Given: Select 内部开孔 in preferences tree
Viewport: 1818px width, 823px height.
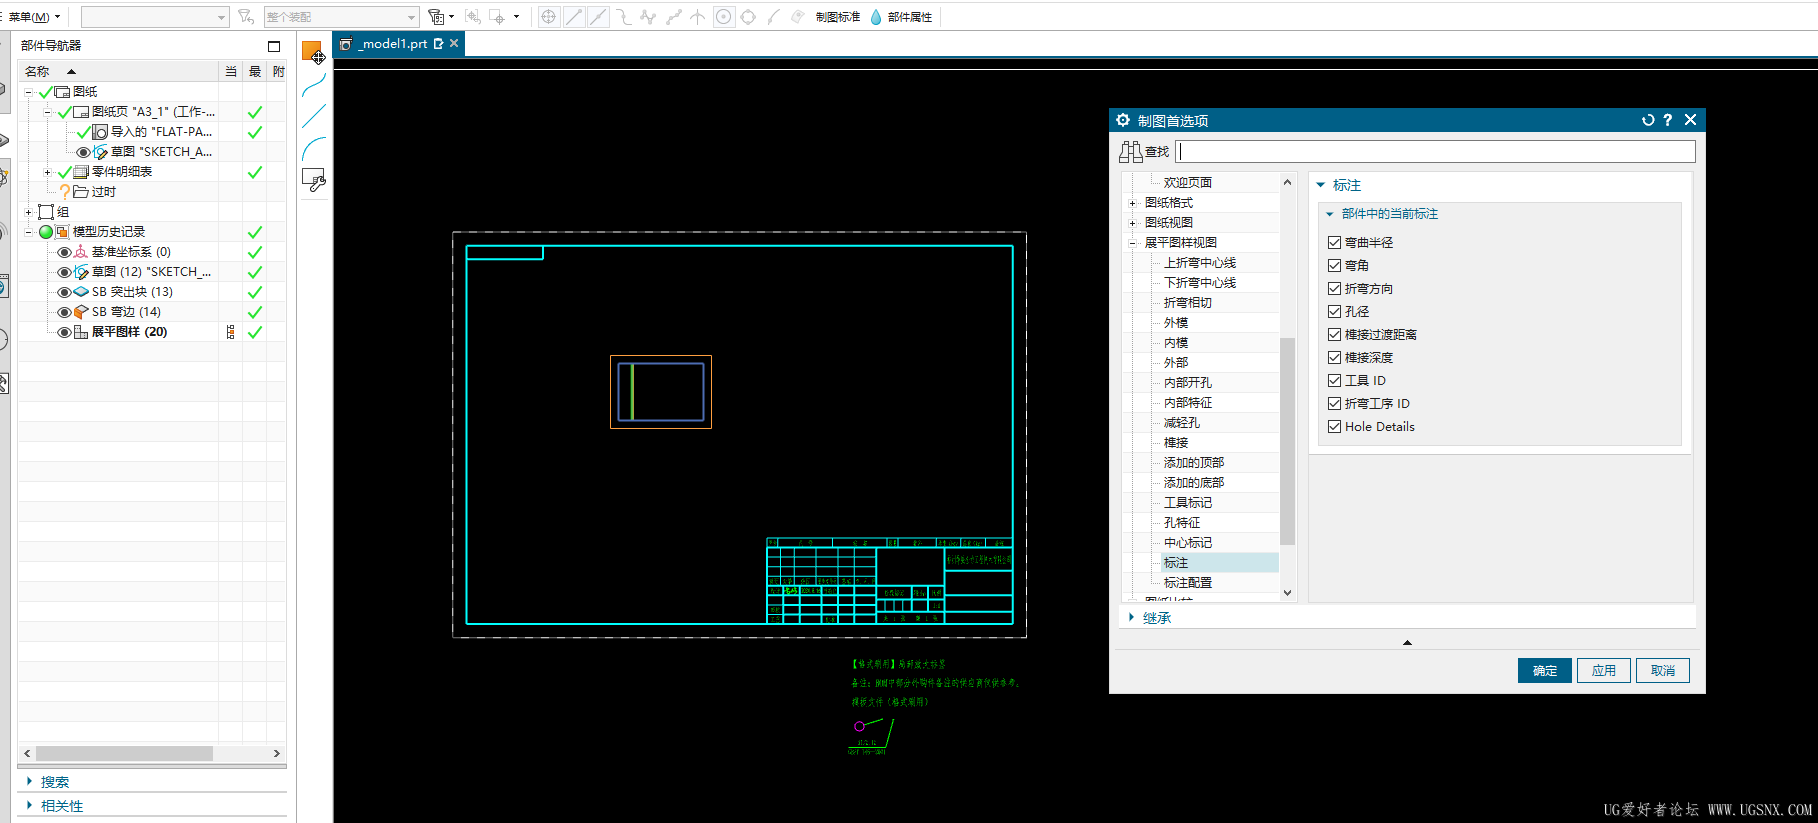Looking at the screenshot, I should [1188, 383].
